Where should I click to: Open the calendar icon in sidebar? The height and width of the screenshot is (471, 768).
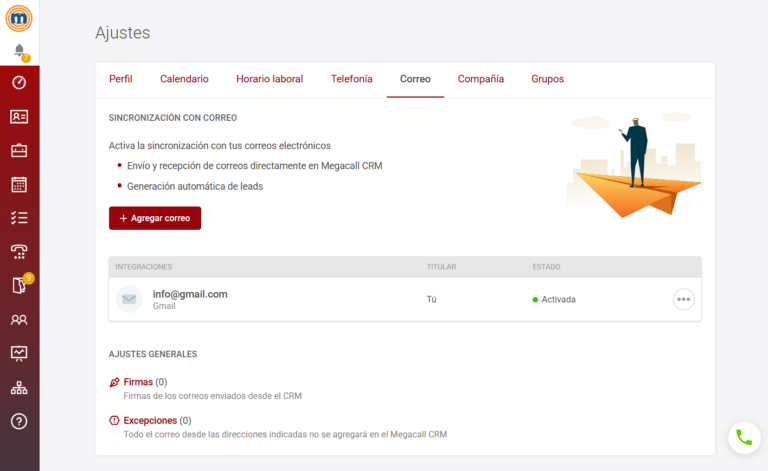click(19, 184)
